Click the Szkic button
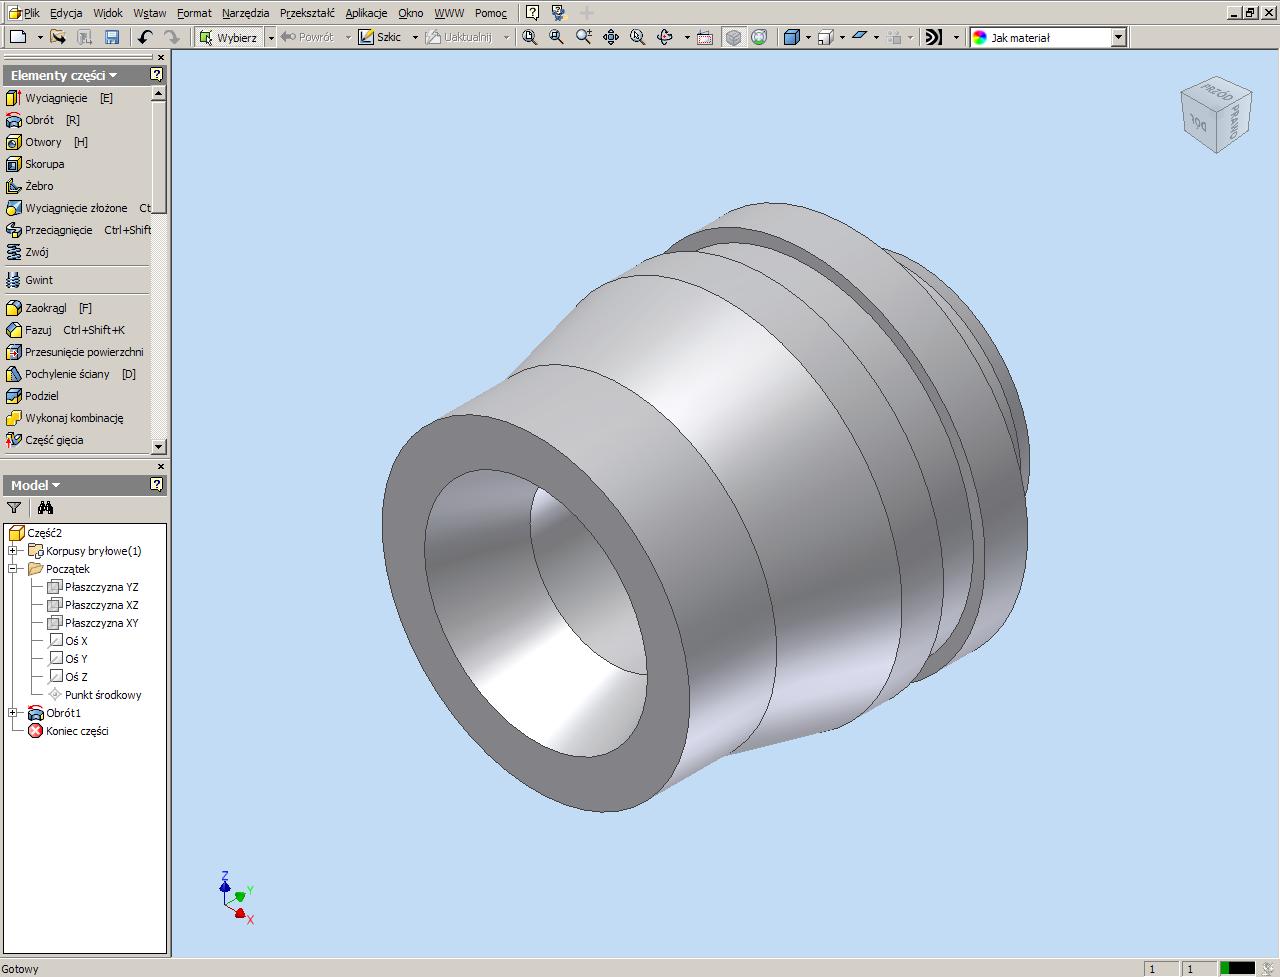 pyautogui.click(x=381, y=37)
